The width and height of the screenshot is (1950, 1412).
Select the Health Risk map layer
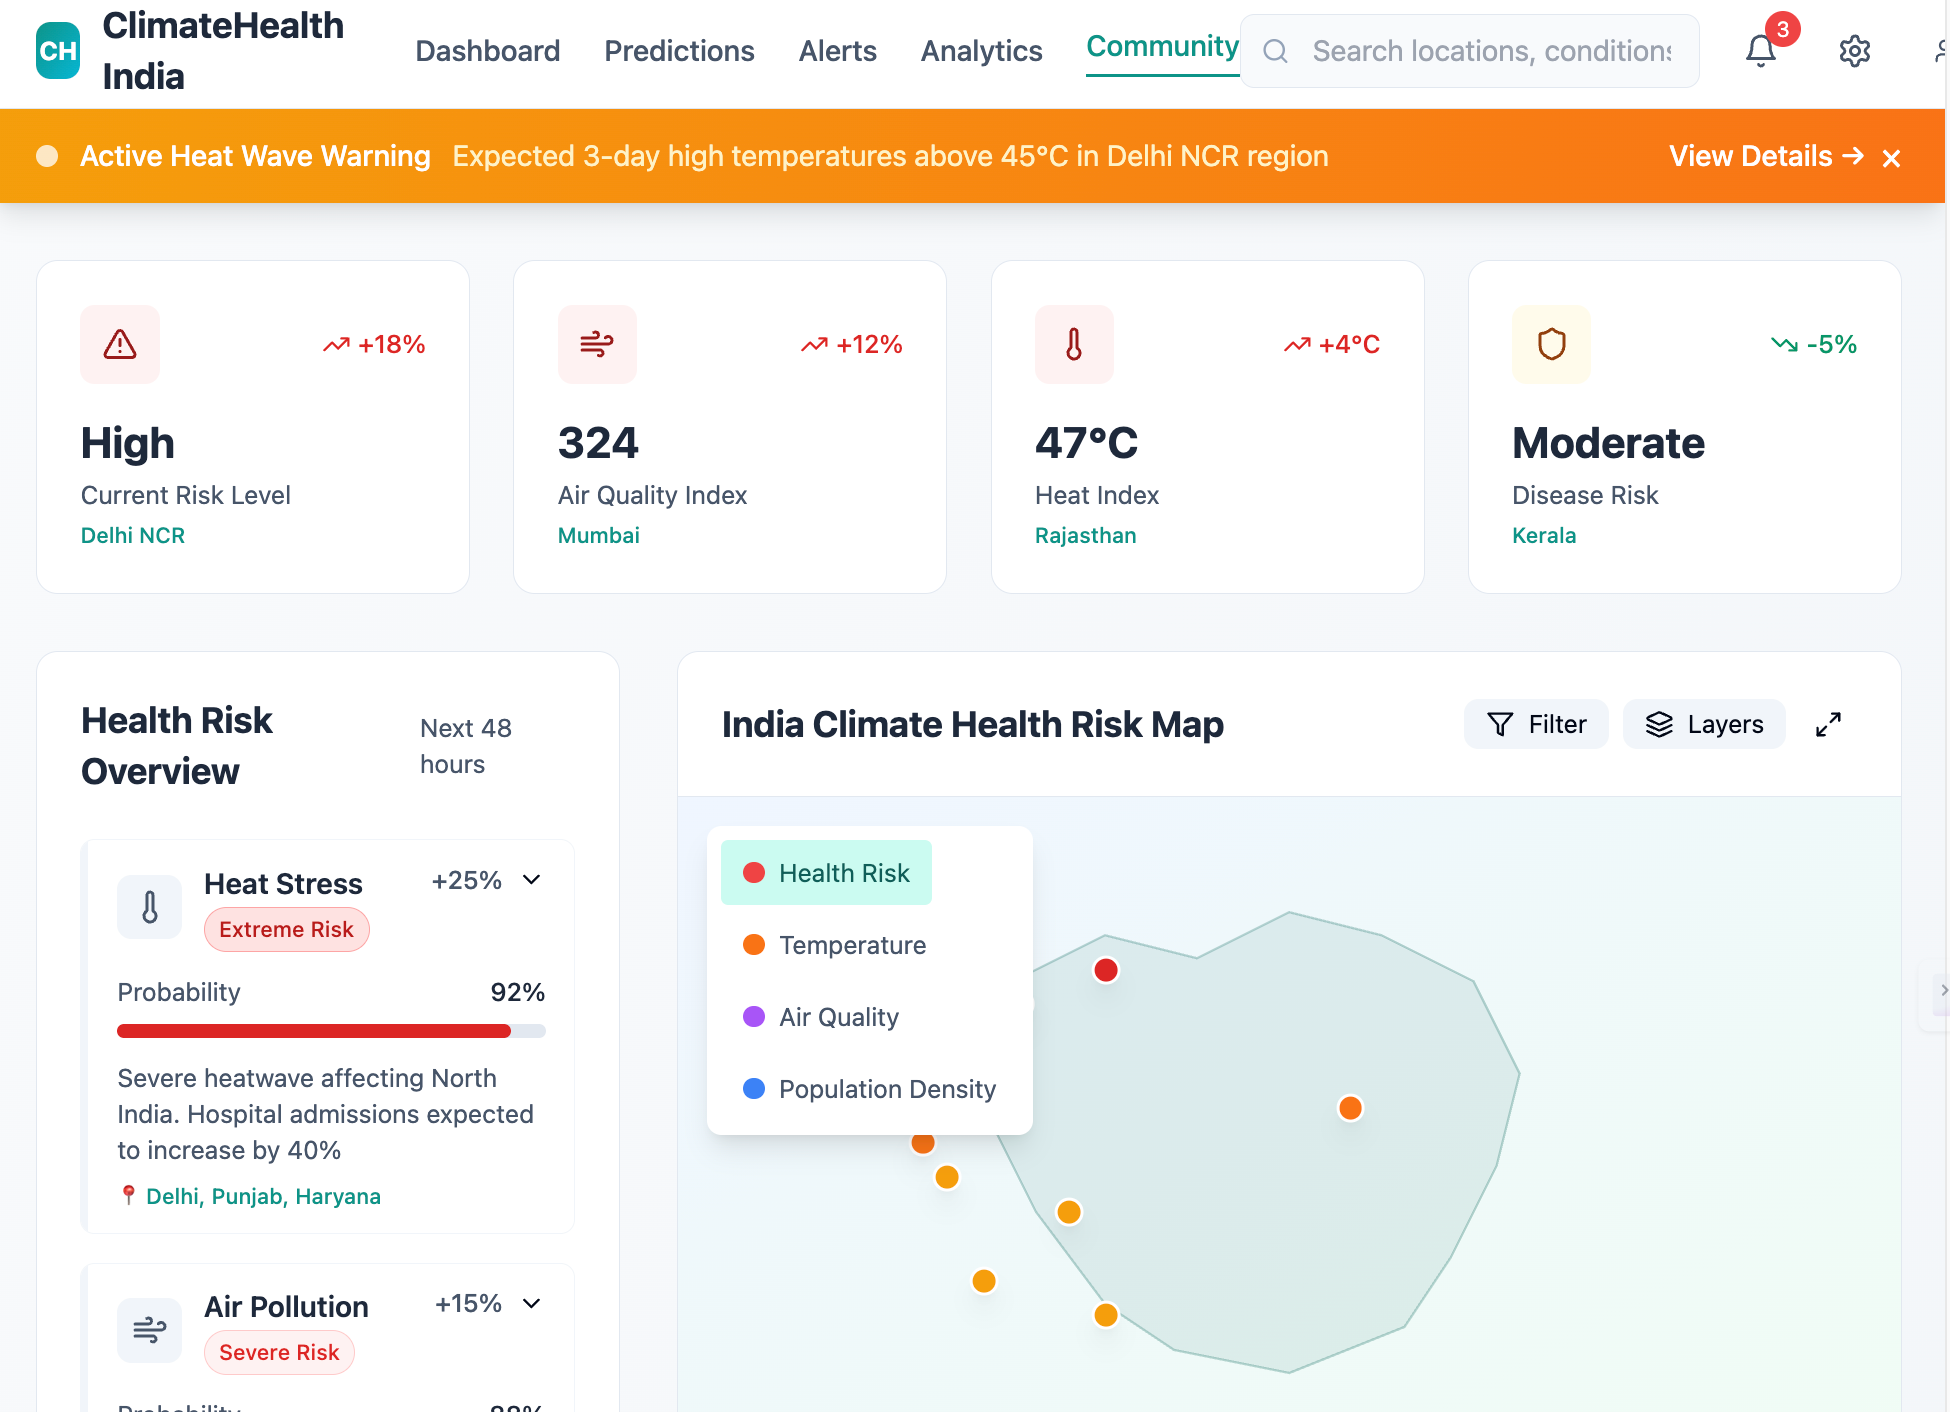[826, 873]
